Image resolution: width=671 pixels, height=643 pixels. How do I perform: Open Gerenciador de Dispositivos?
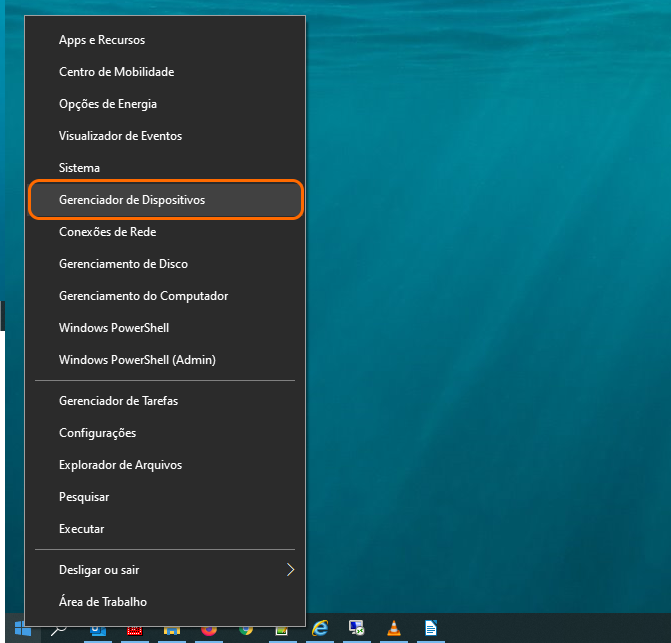click(x=166, y=200)
